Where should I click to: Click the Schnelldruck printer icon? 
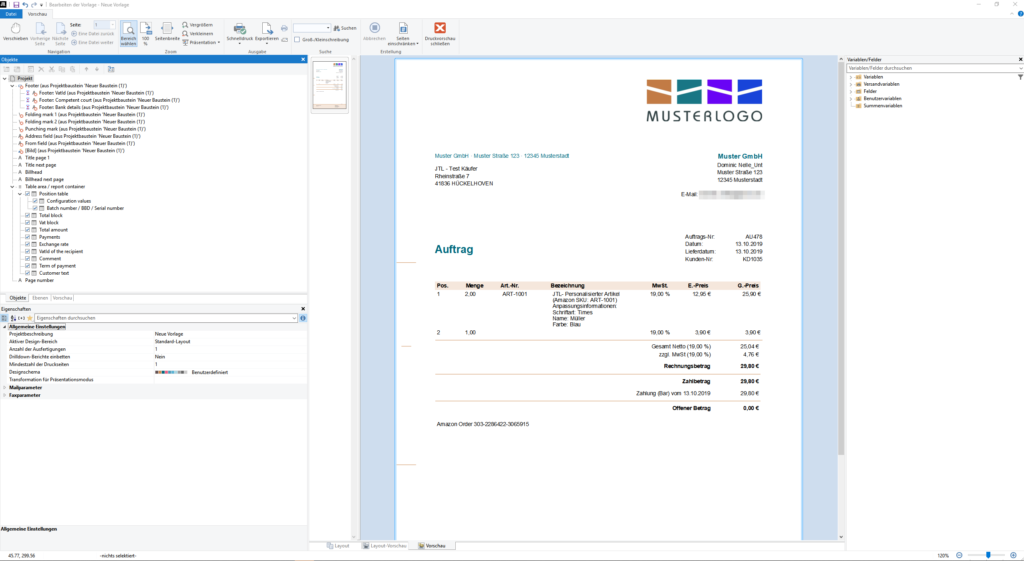[x=240, y=32]
